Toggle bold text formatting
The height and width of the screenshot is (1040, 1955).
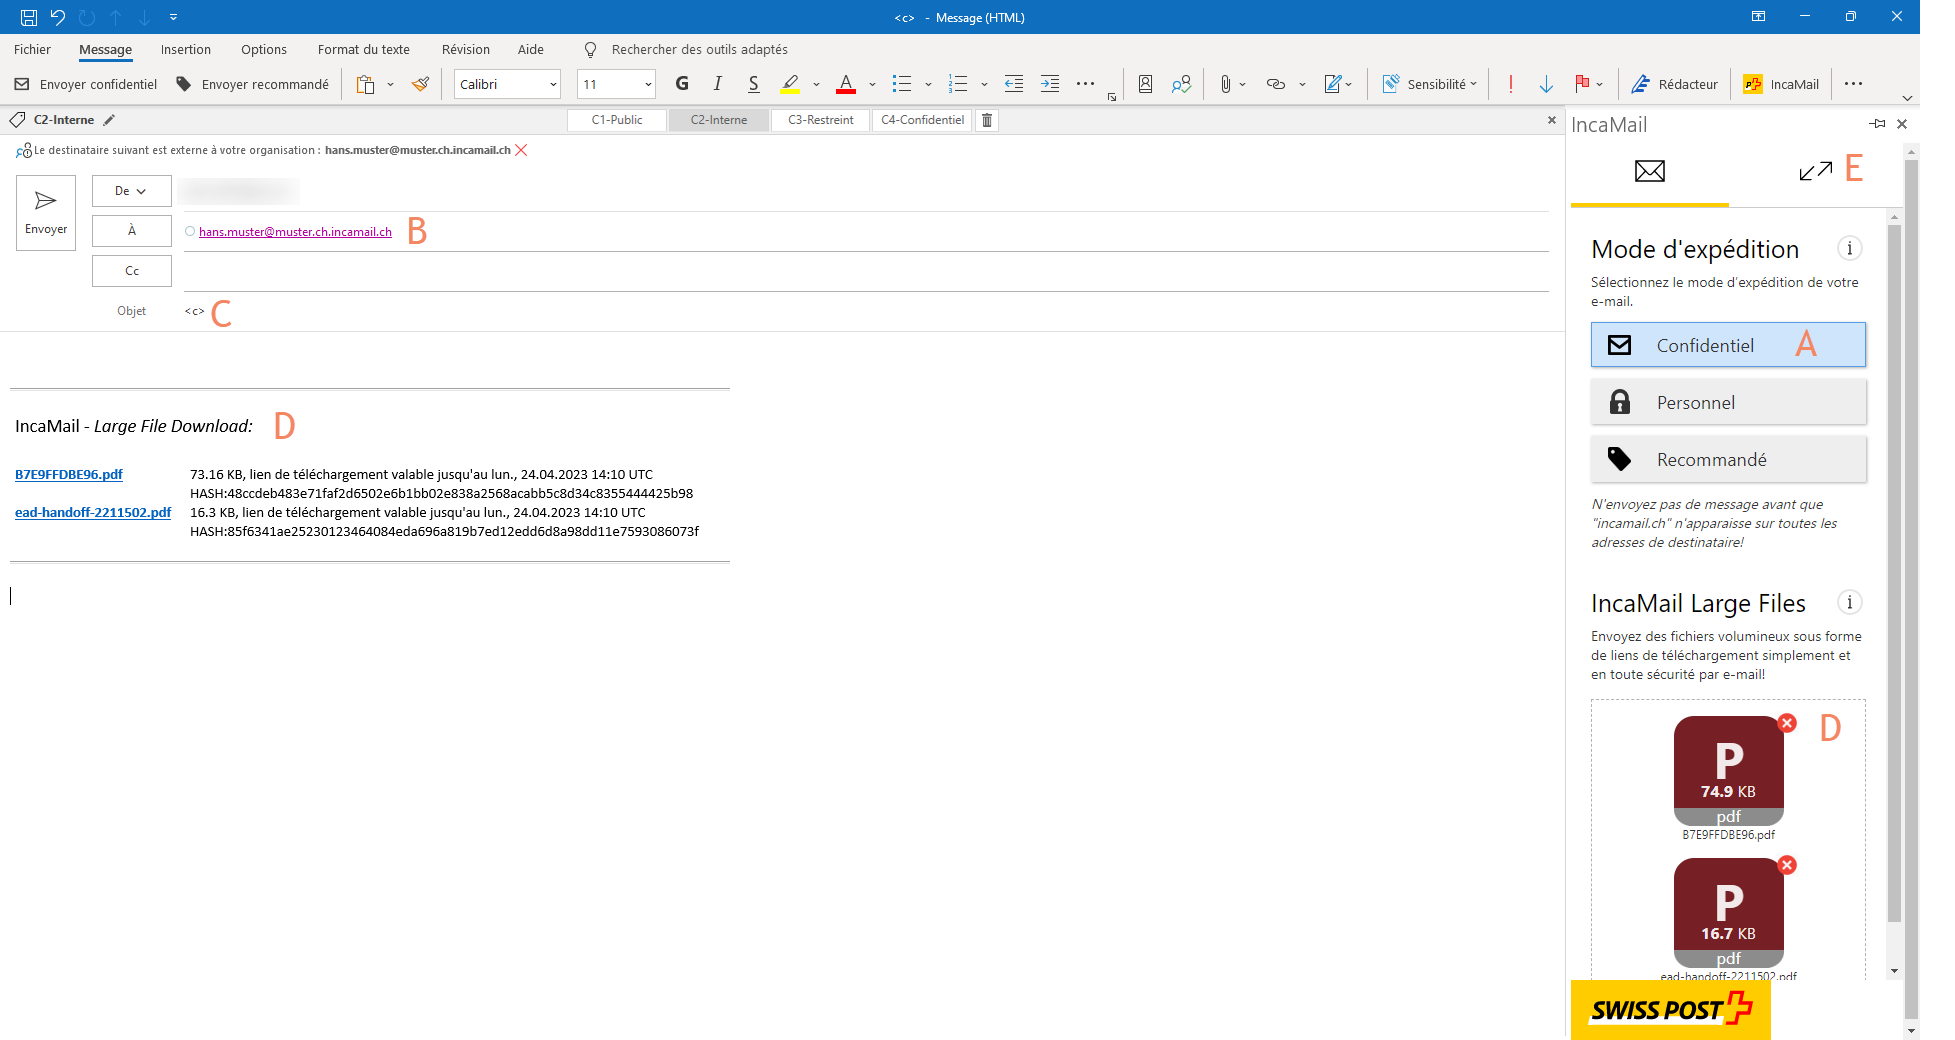pyautogui.click(x=682, y=85)
